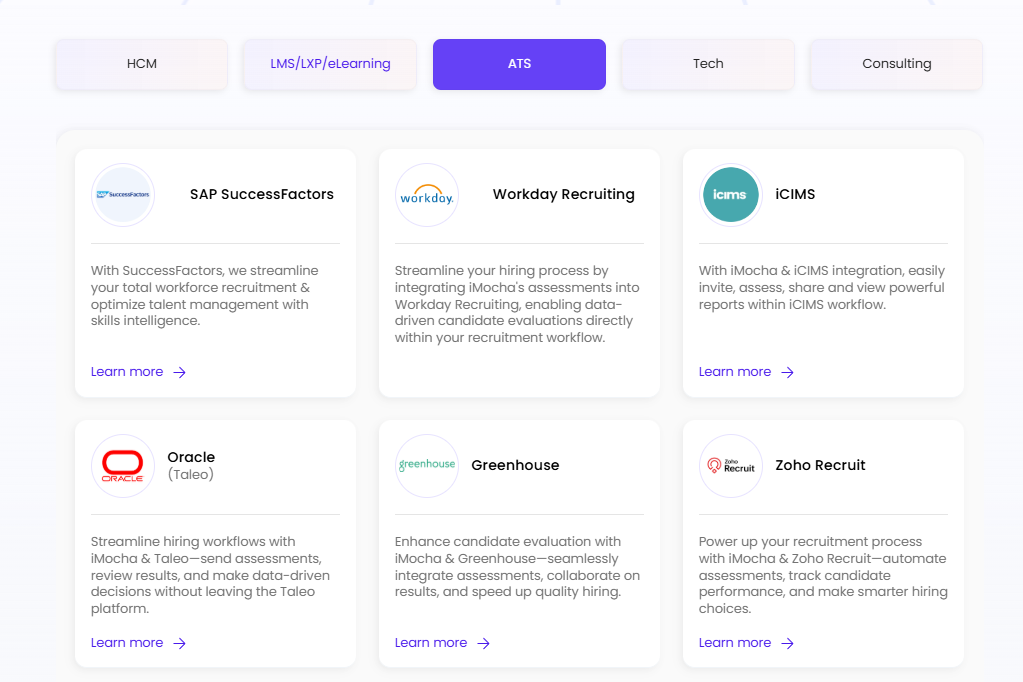The width and height of the screenshot is (1023, 682).
Task: Click the Oracle card title
Action: click(x=191, y=457)
